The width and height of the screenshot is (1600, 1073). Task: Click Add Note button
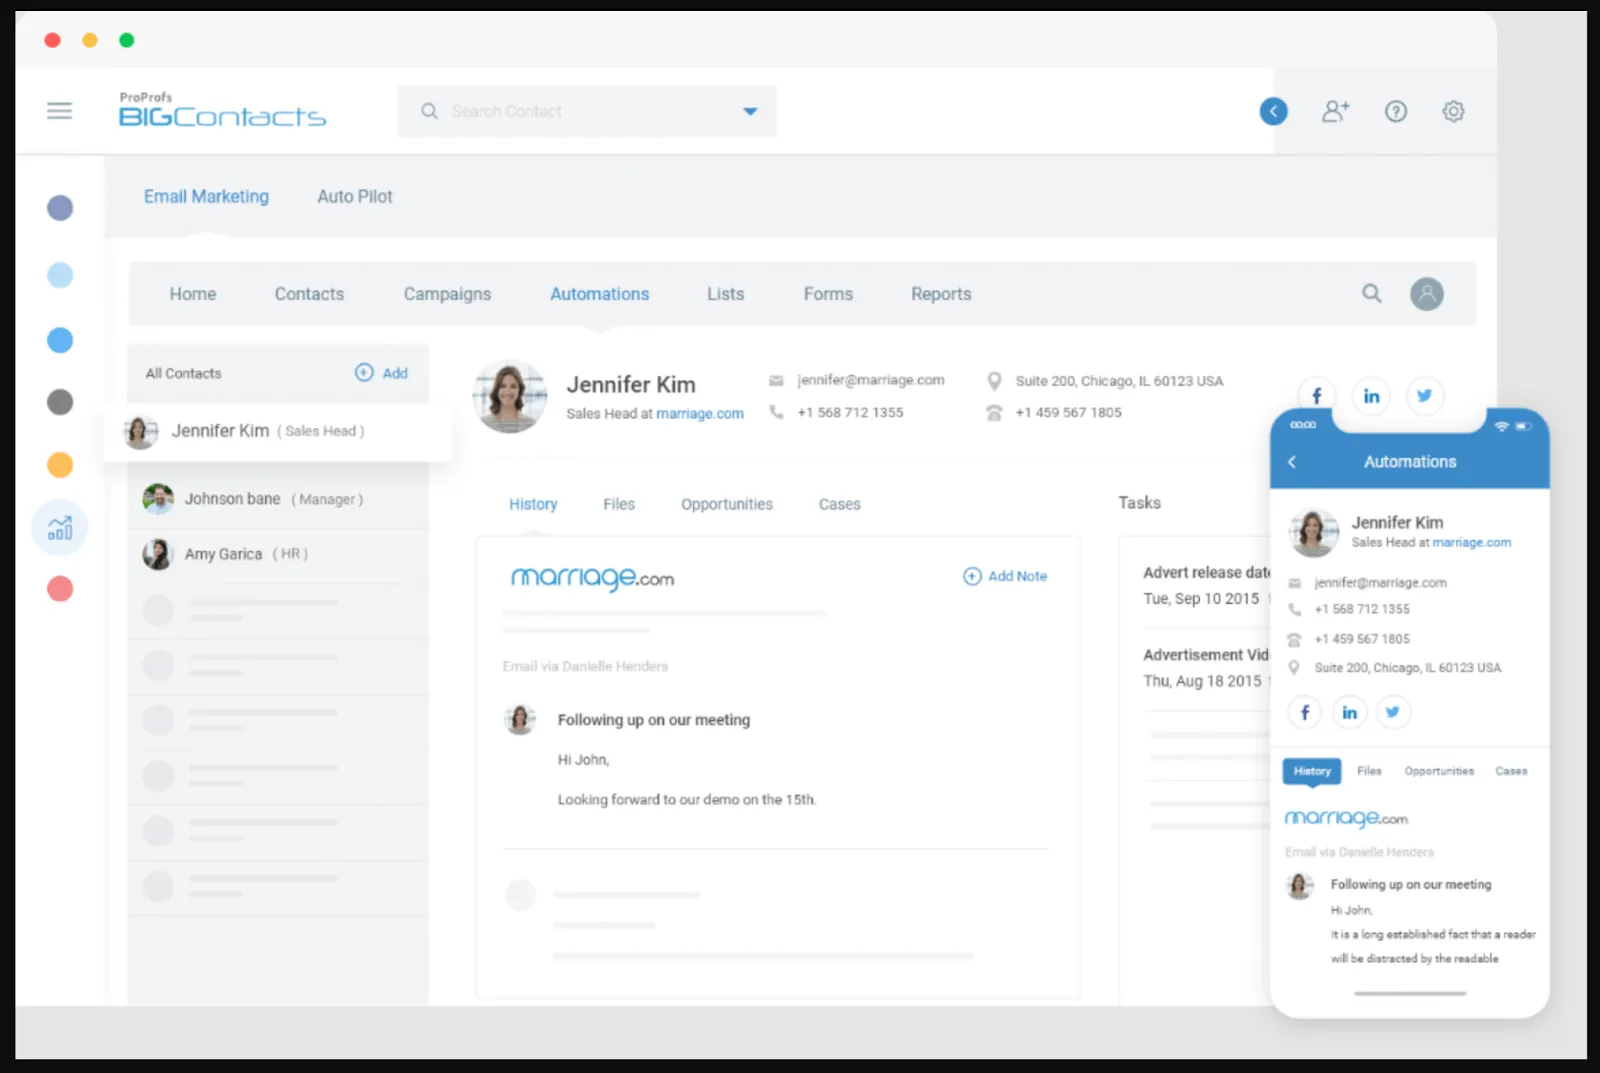pos(1005,576)
